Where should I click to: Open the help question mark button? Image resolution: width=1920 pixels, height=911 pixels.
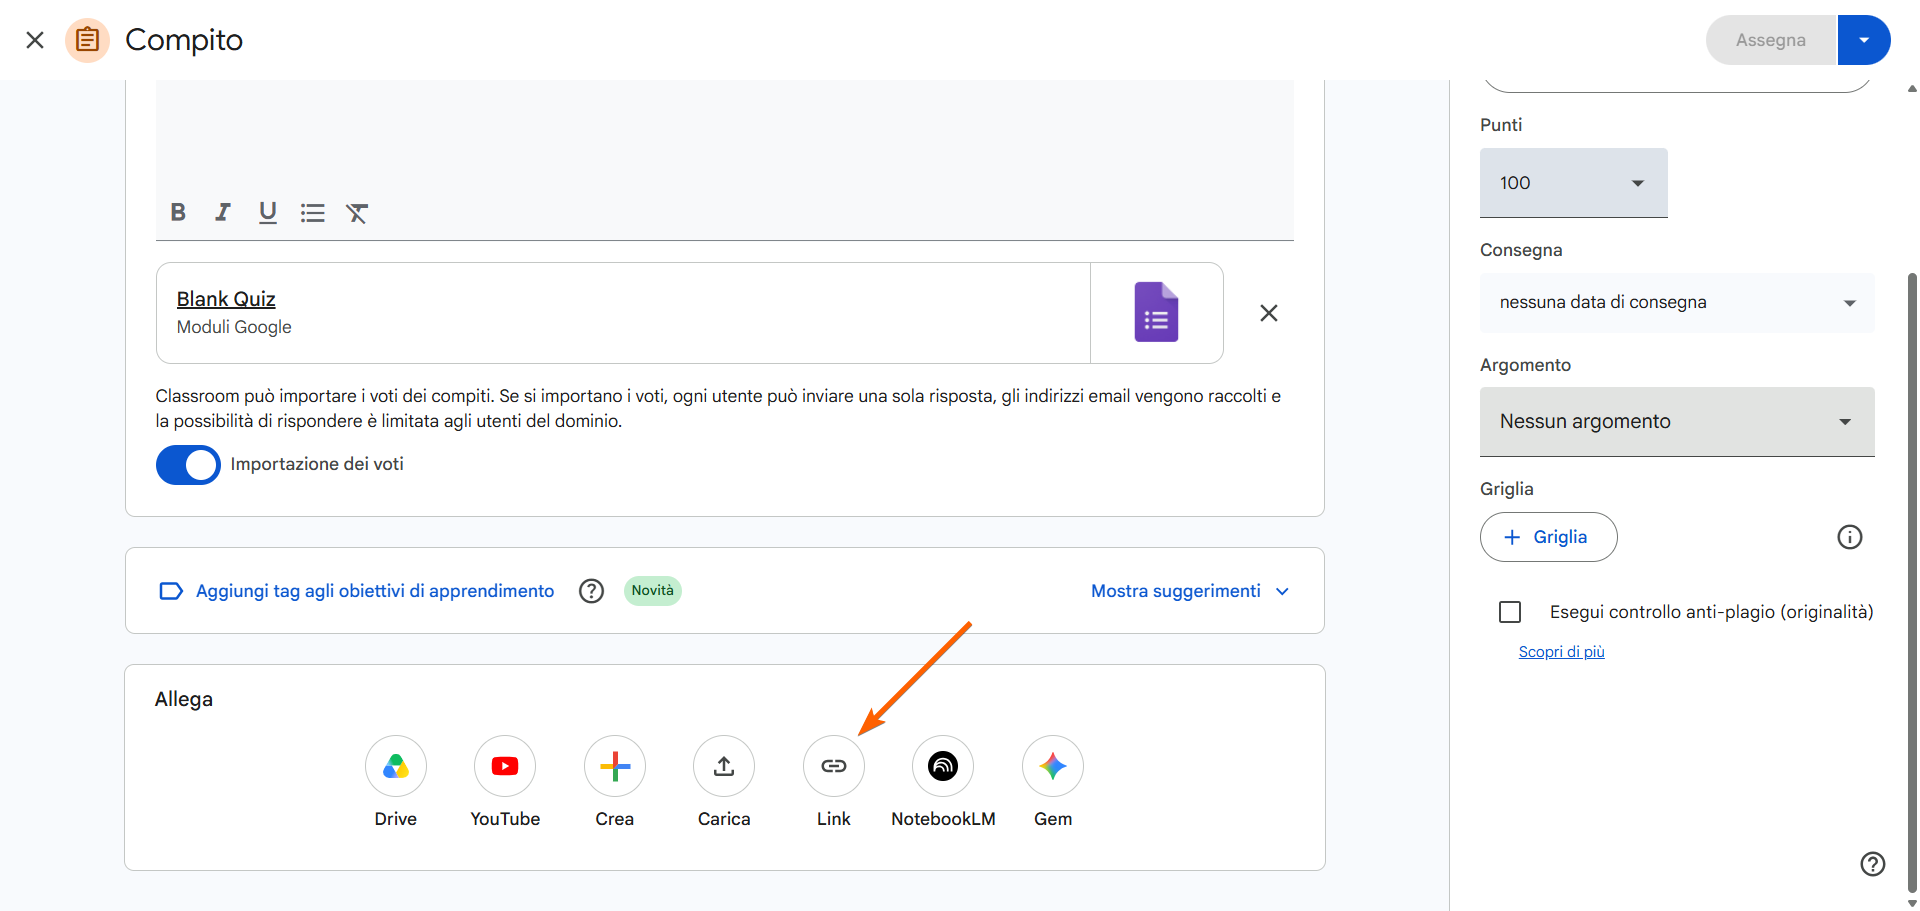click(x=1873, y=864)
